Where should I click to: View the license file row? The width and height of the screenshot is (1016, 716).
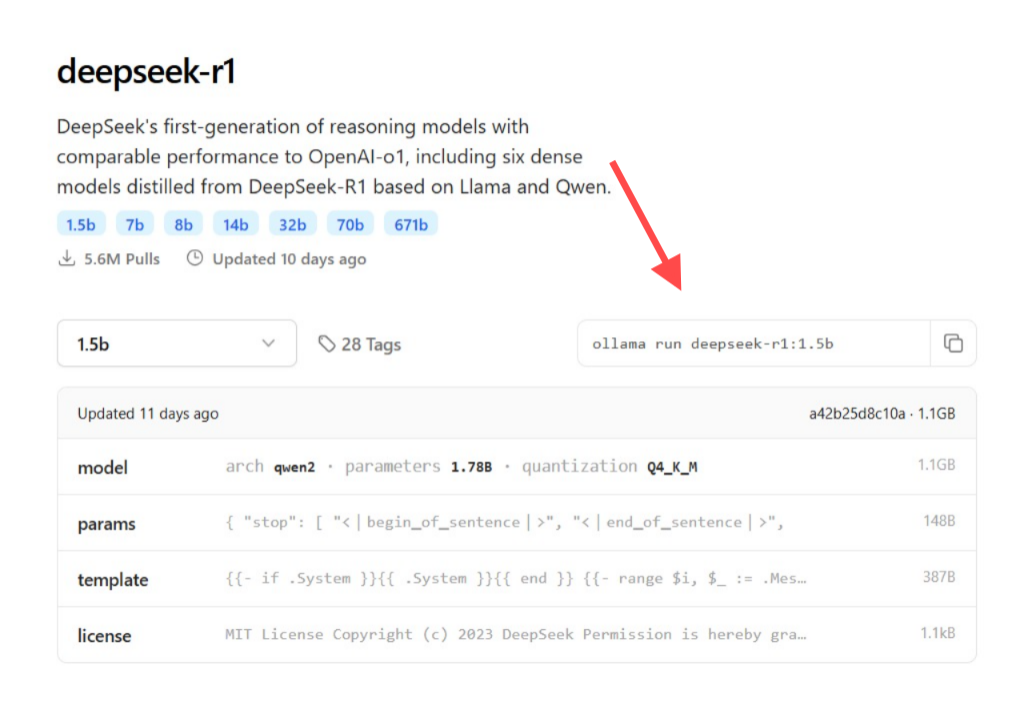pyautogui.click(x=516, y=634)
